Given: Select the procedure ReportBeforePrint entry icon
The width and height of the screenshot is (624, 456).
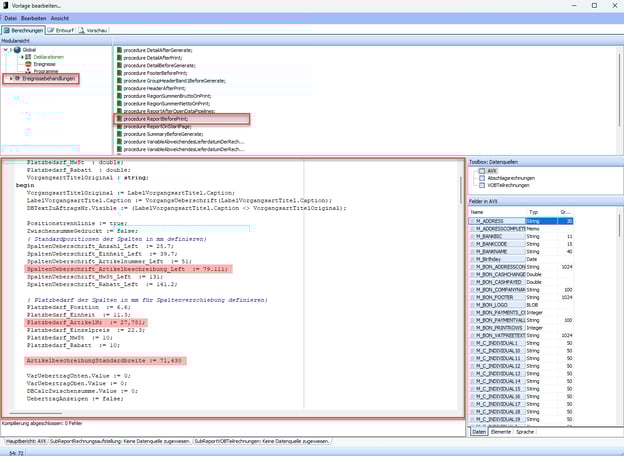Looking at the screenshot, I should pyautogui.click(x=118, y=119).
